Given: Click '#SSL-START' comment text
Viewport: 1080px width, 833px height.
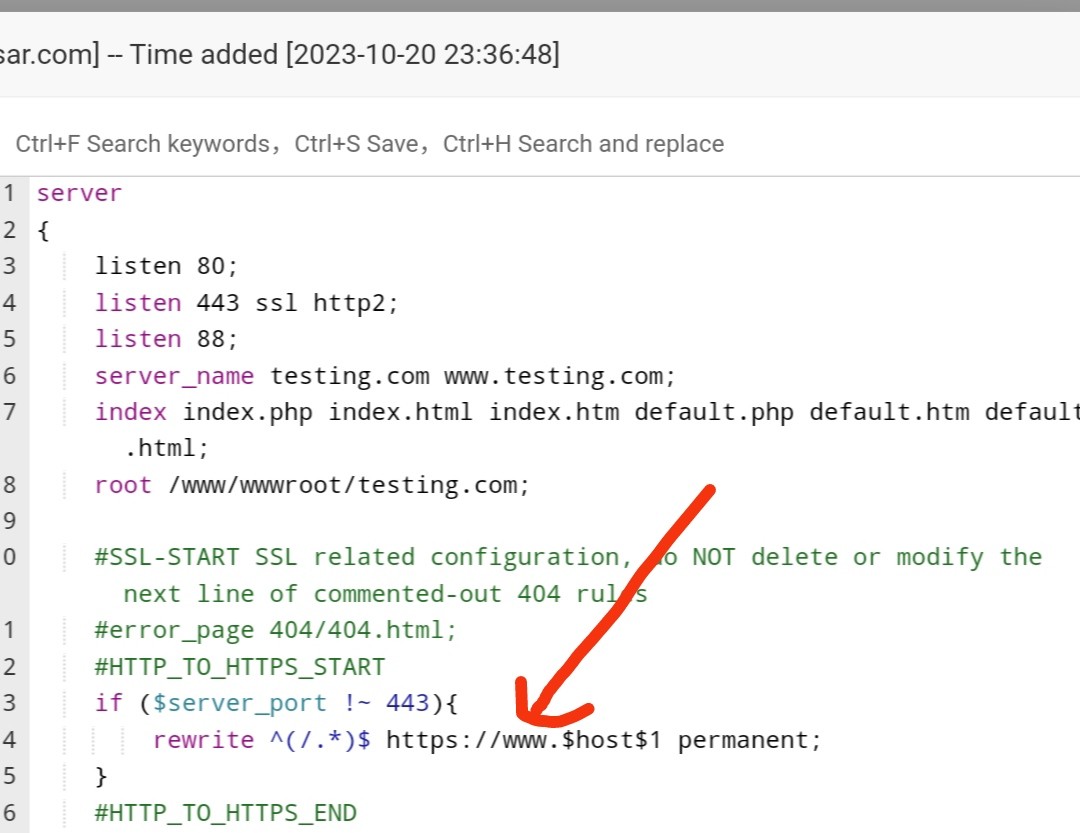Looking at the screenshot, I should (167, 557).
